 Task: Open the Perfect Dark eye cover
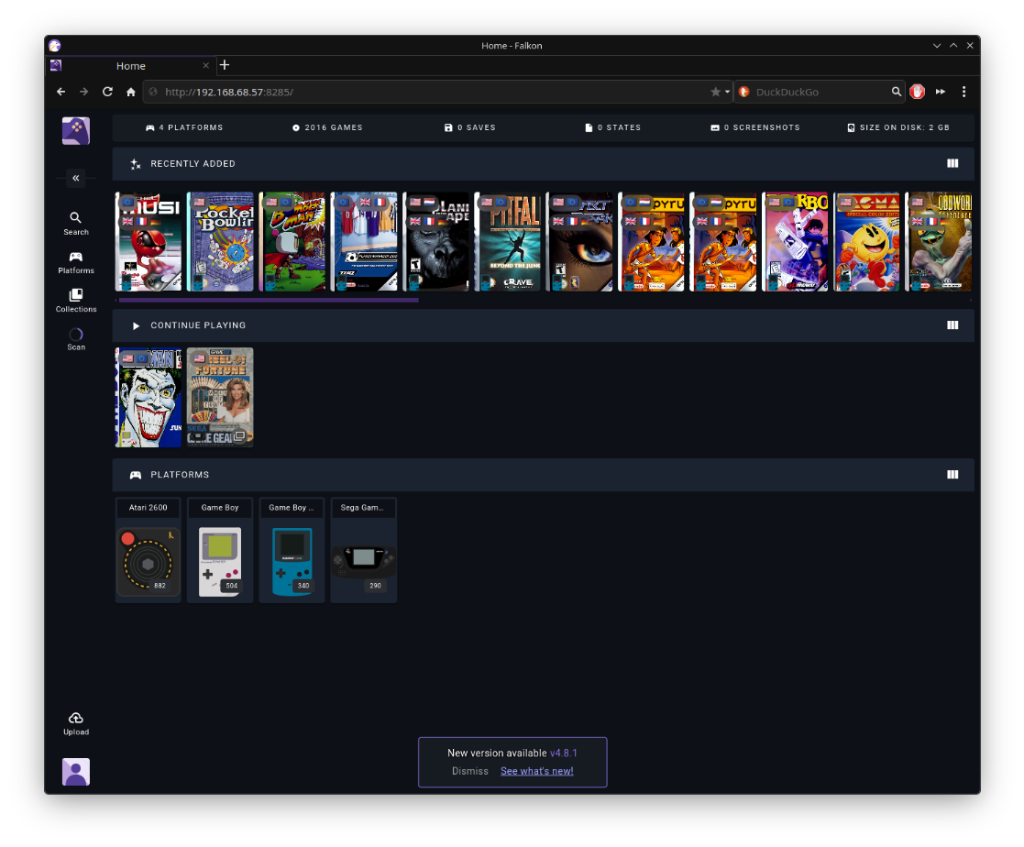click(579, 242)
